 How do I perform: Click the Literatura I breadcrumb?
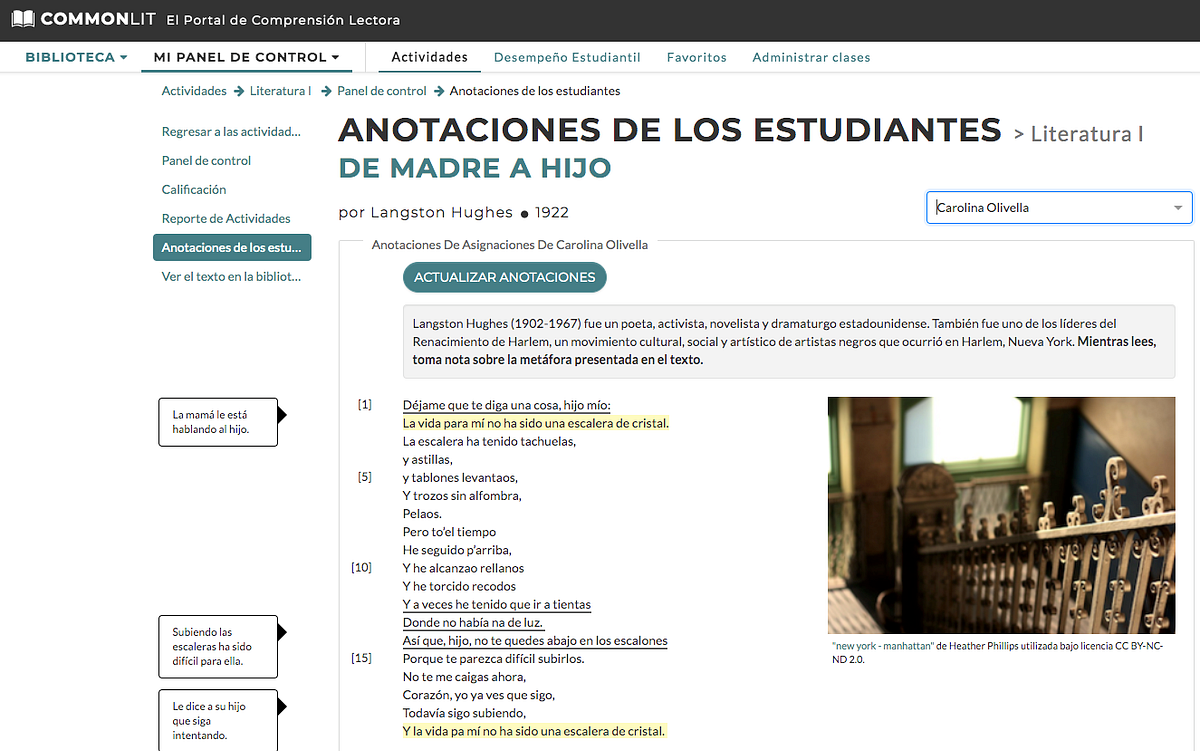click(x=280, y=90)
